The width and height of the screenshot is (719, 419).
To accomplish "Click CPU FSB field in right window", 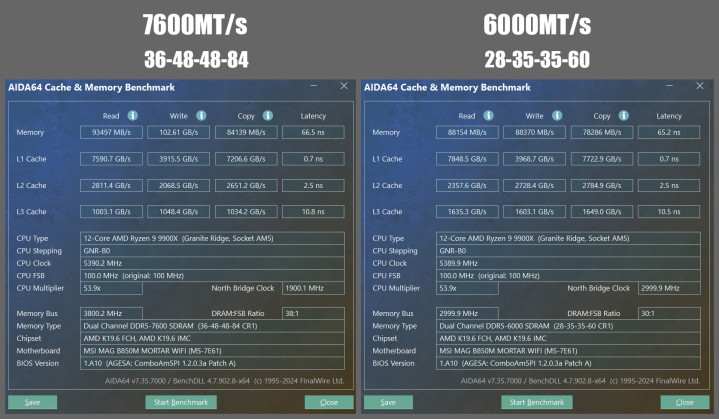I will click(568, 276).
